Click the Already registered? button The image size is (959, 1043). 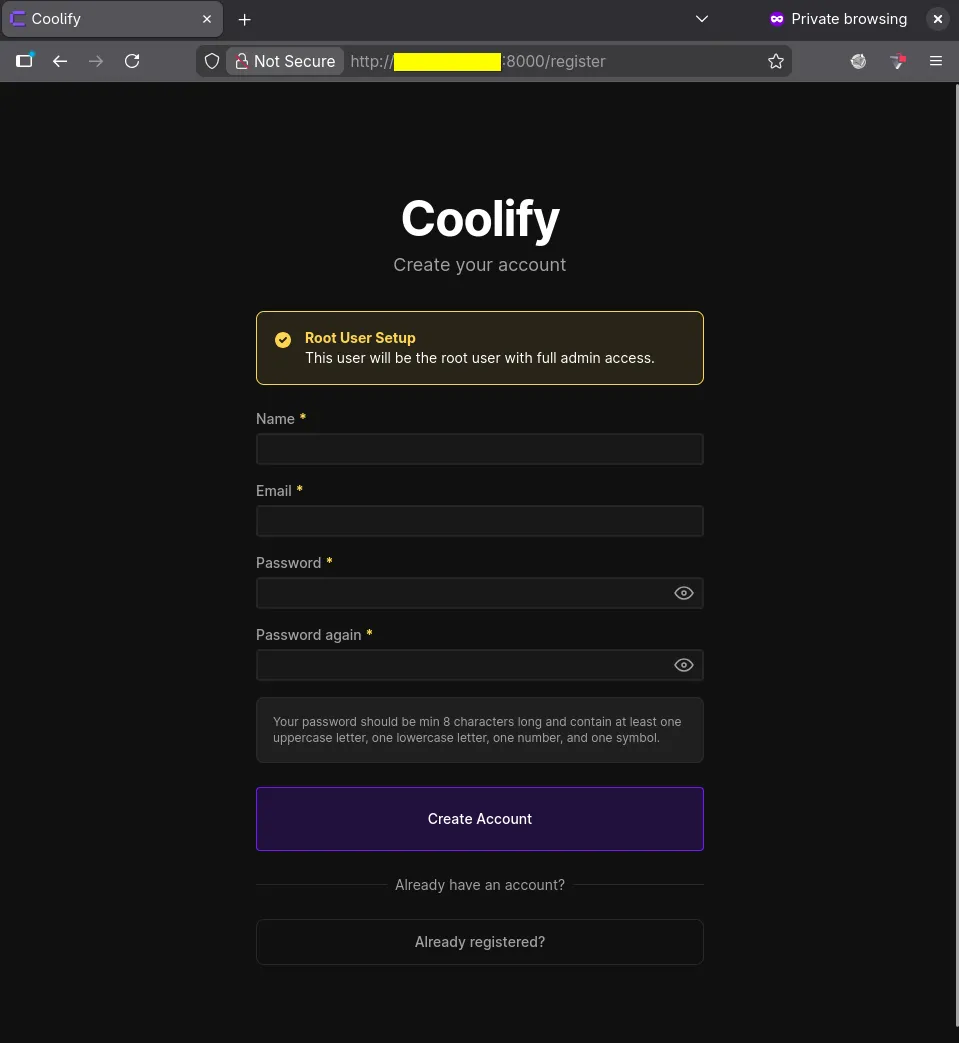click(x=479, y=941)
